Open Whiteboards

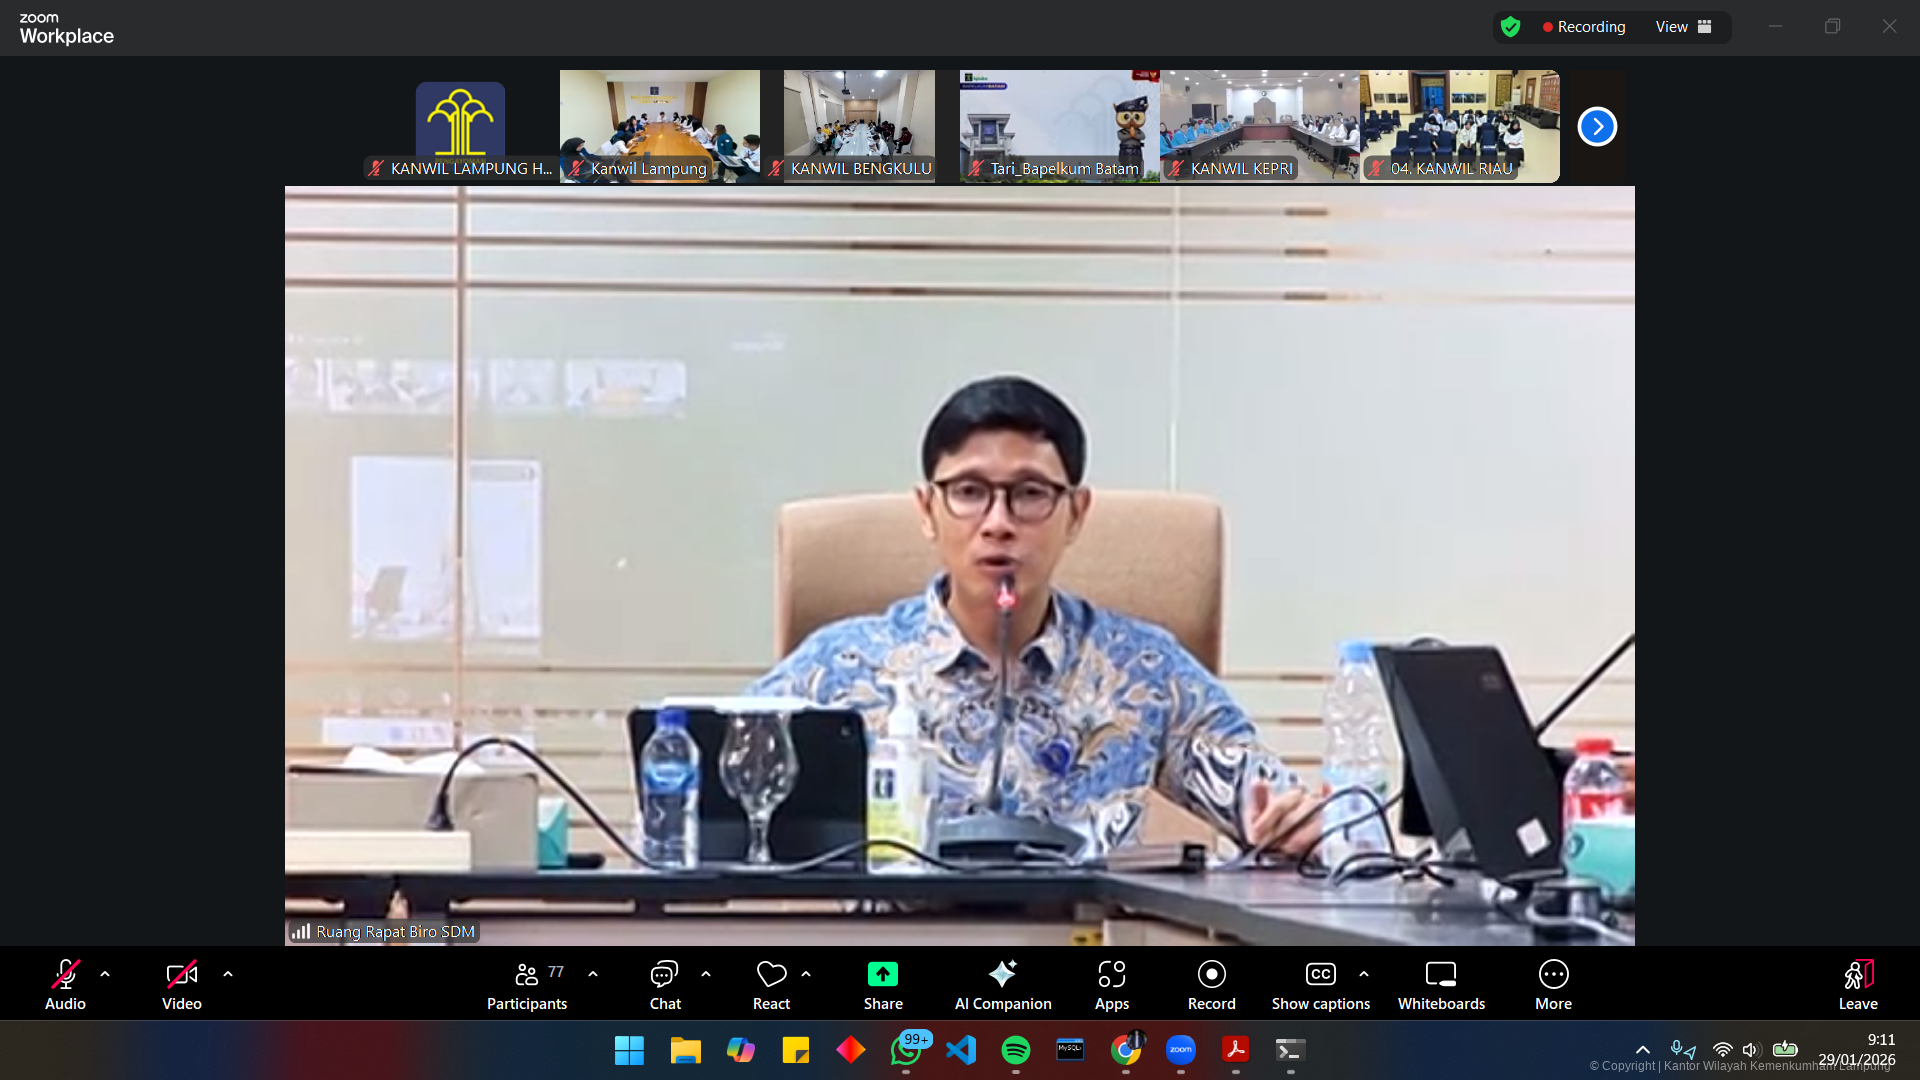click(1440, 985)
